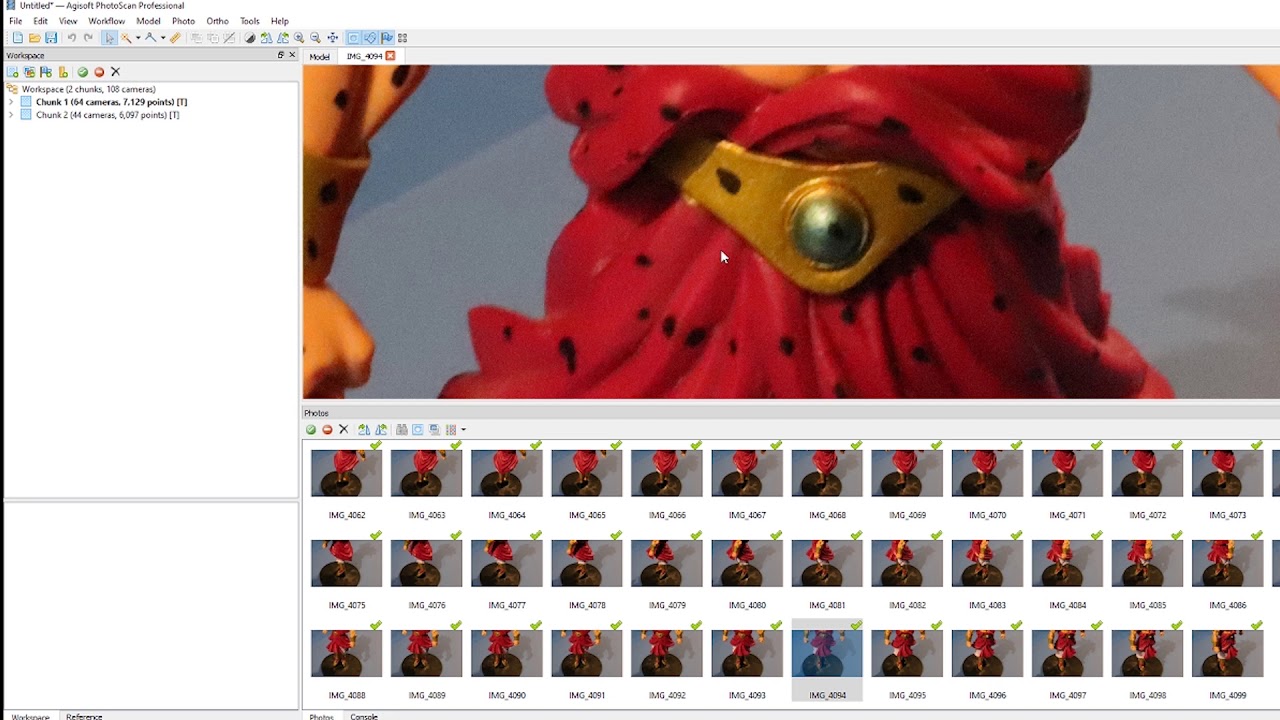The width and height of the screenshot is (1280, 720).
Task: Select the magic wand selection tool
Action: click(126, 38)
